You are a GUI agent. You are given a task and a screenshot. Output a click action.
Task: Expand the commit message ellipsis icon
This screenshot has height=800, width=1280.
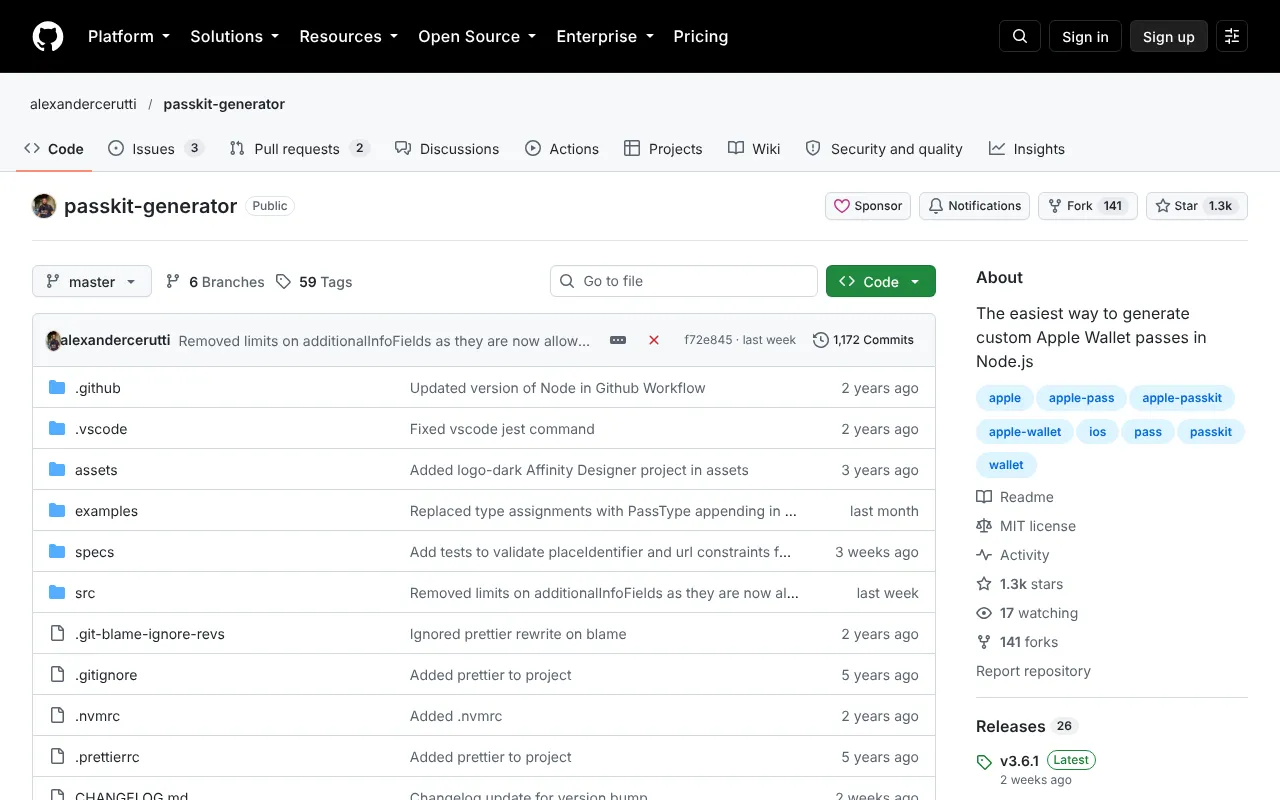click(x=618, y=340)
